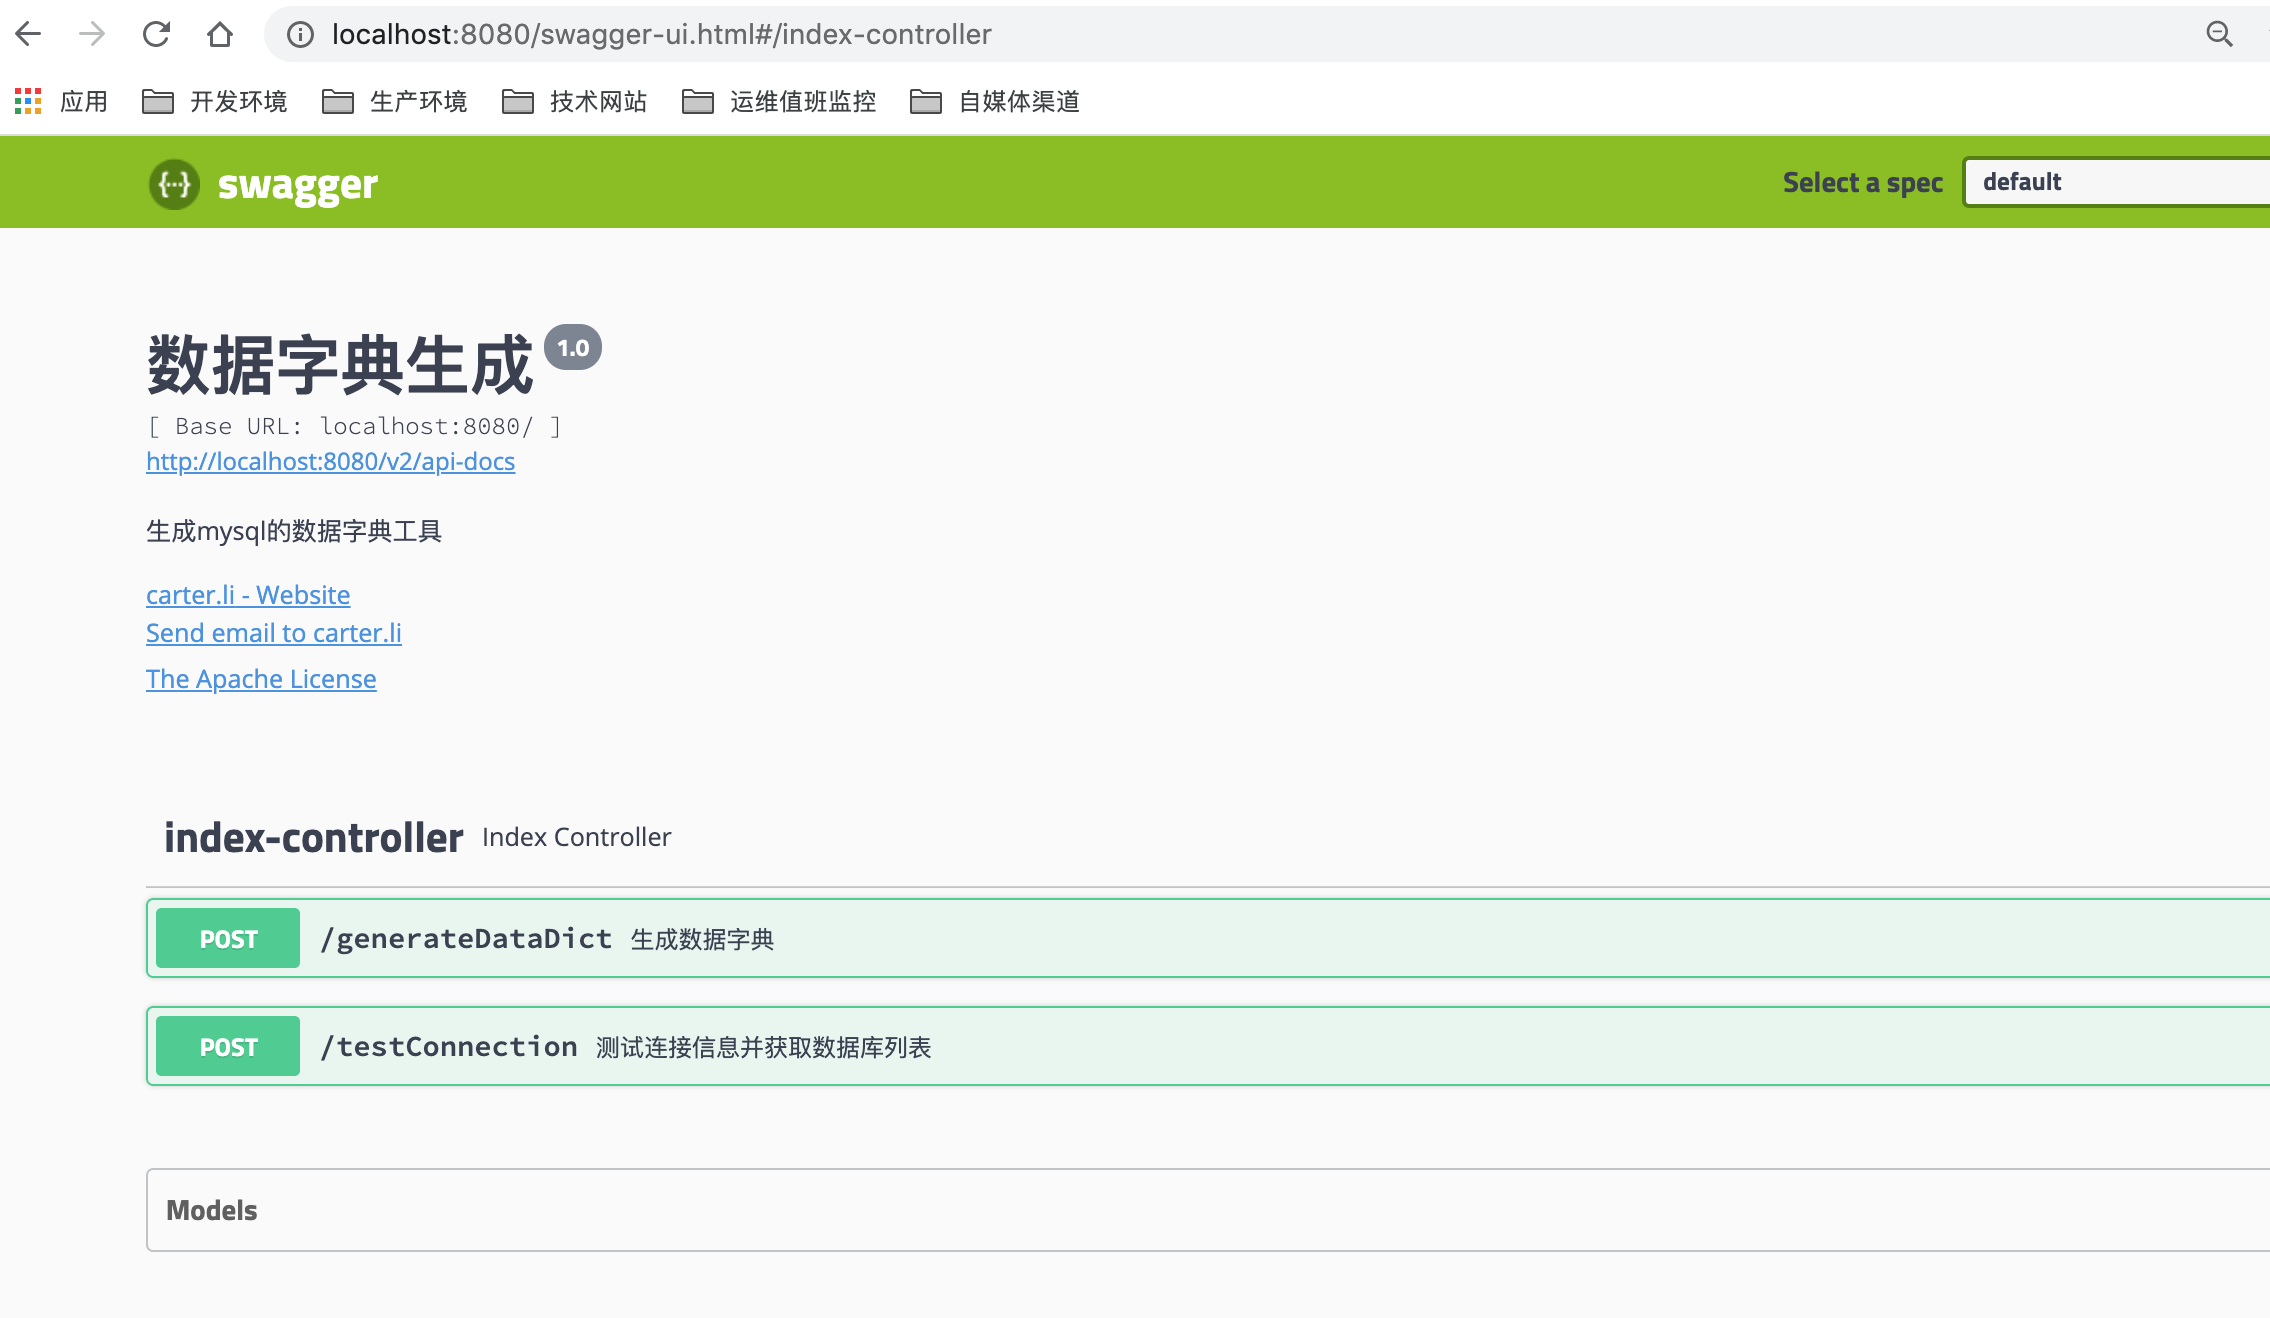Click the api-docs URL link
This screenshot has width=2270, height=1318.
[331, 461]
